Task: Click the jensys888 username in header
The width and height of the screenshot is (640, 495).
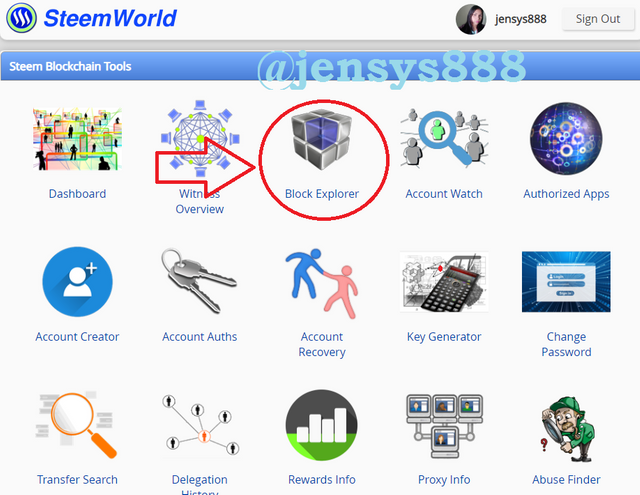Action: pos(520,19)
